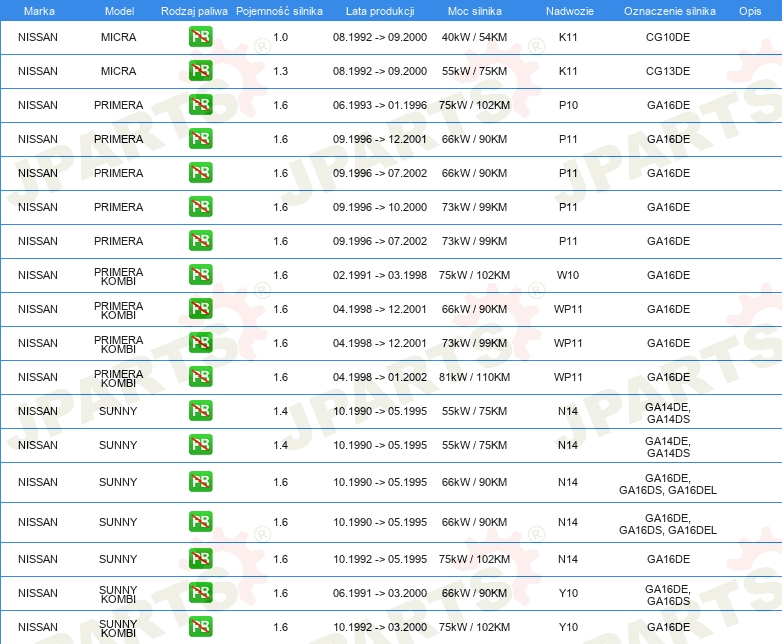782x644 pixels.
Task: Click the Lata produkcji column header
Action: [x=380, y=11]
